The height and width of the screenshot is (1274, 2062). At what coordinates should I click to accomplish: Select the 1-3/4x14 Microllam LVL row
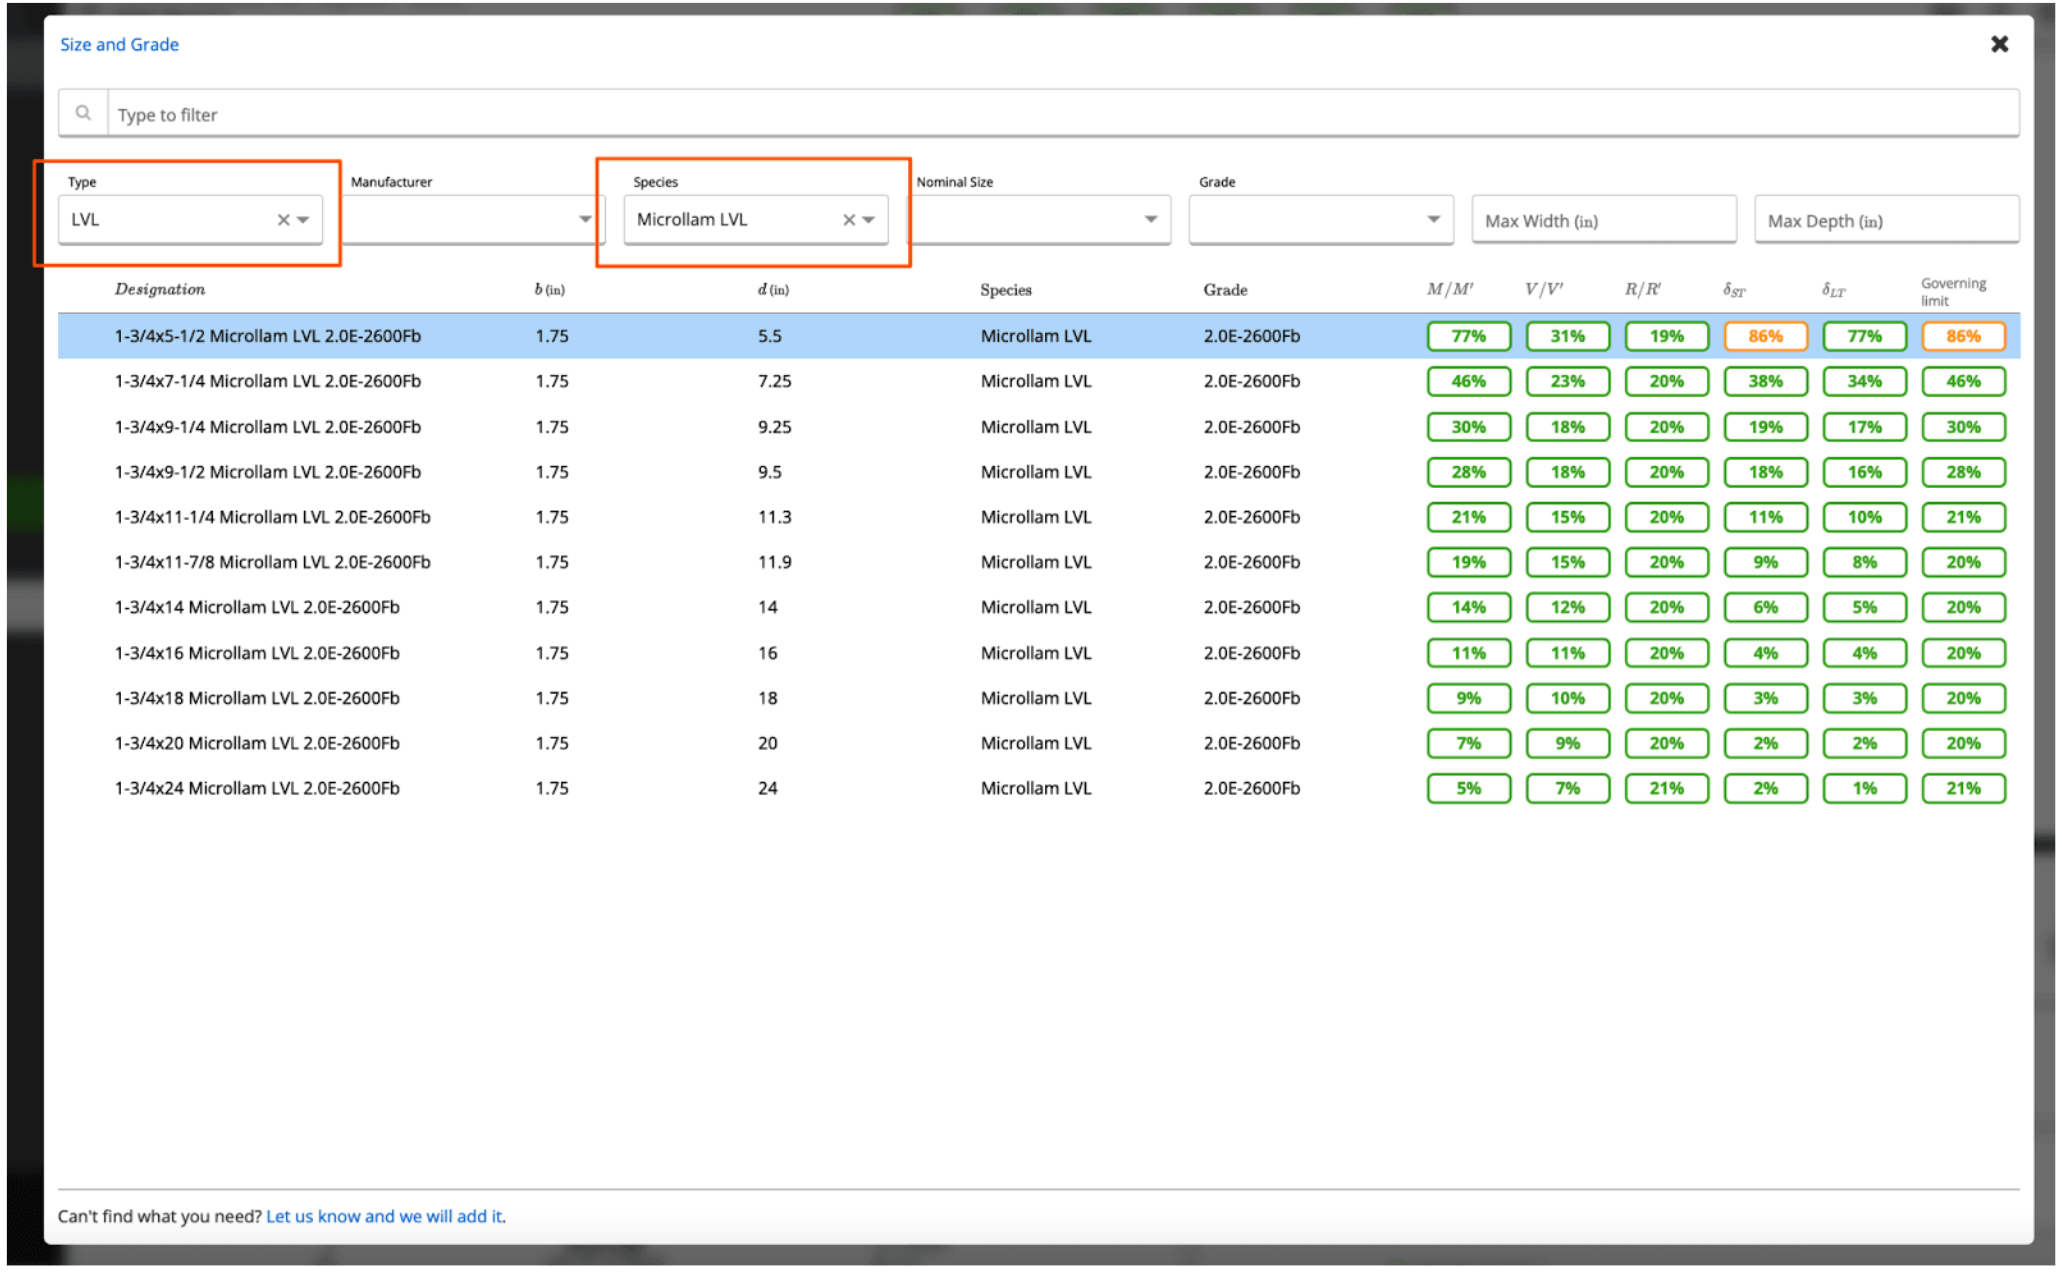1038,607
